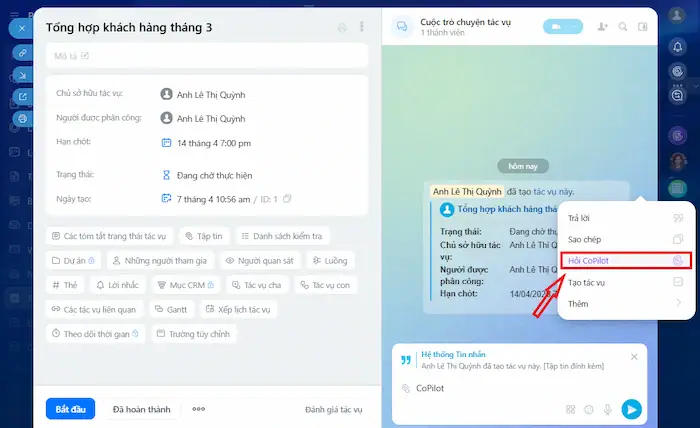Search within the task chat

(623, 27)
